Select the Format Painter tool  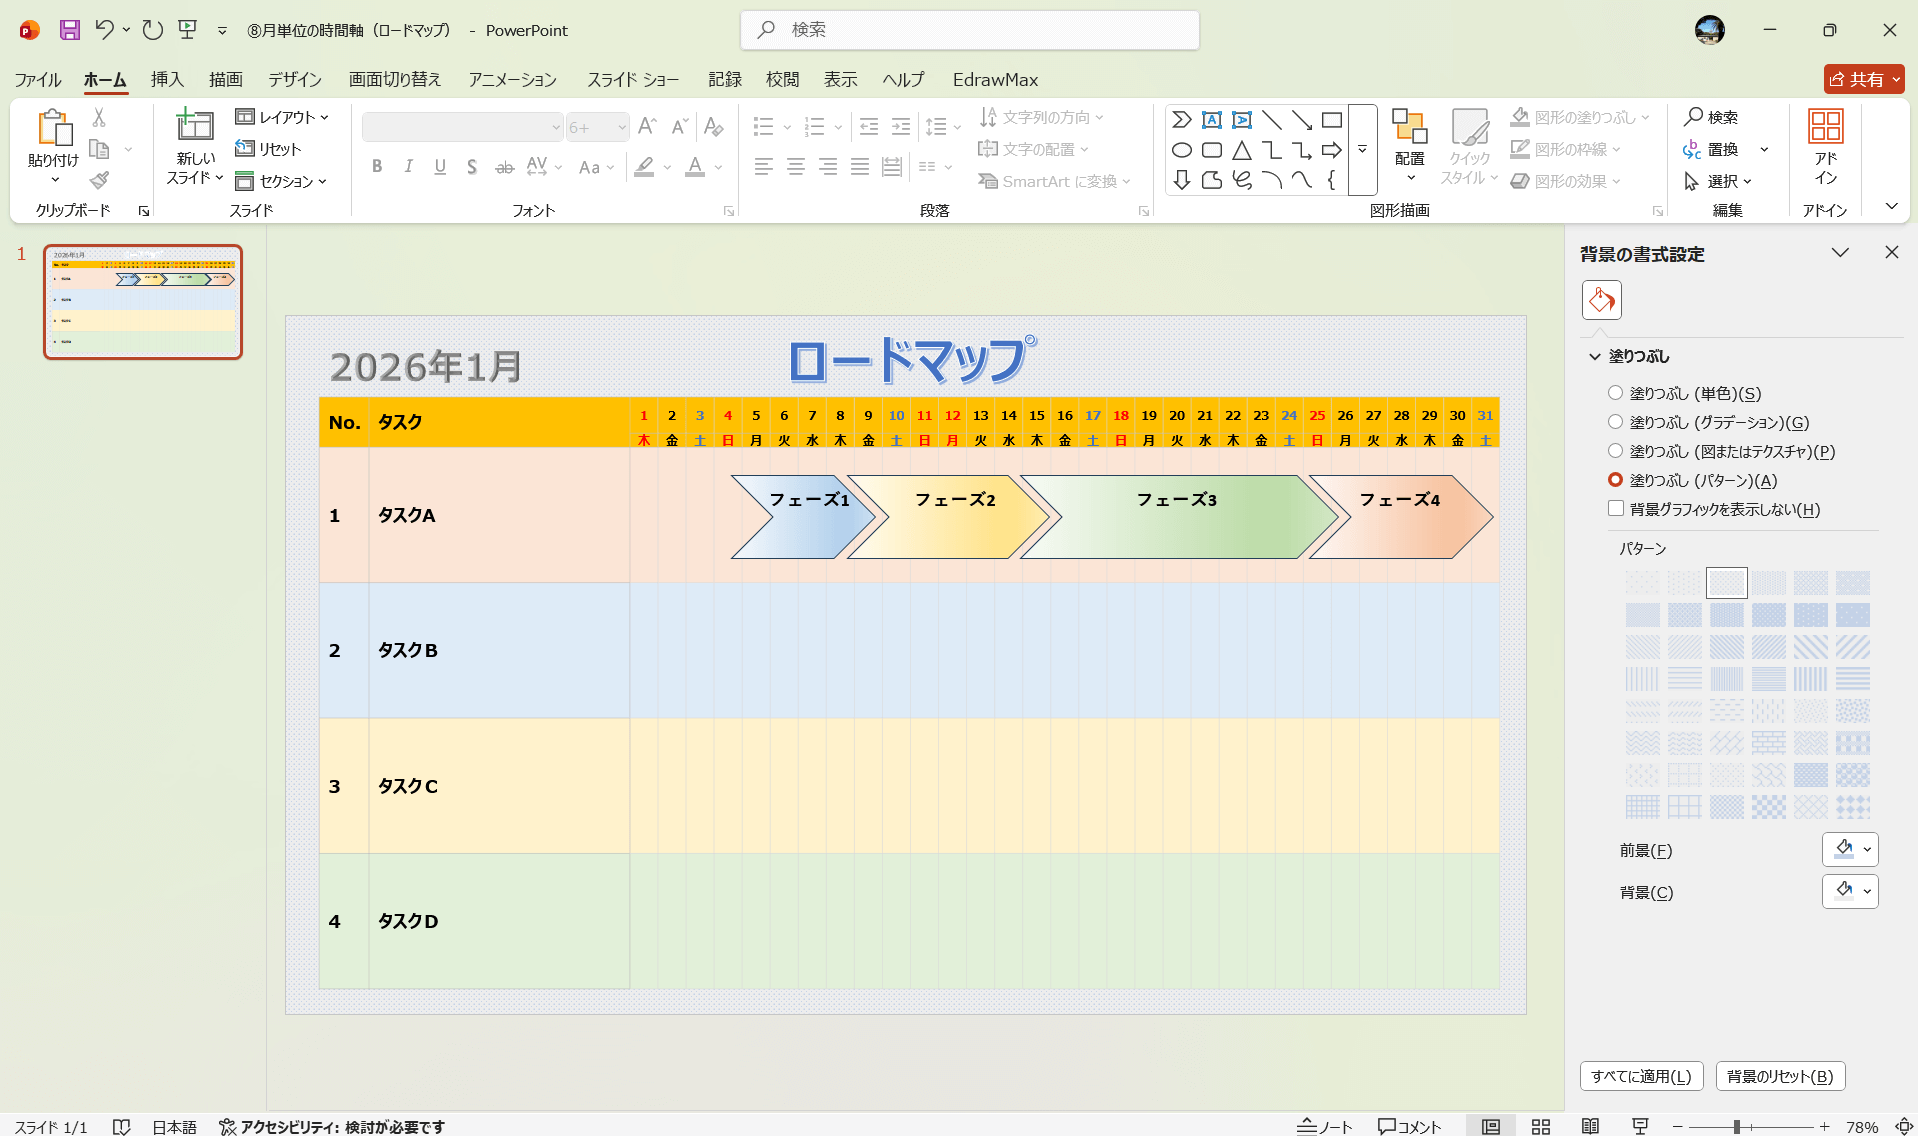point(98,180)
